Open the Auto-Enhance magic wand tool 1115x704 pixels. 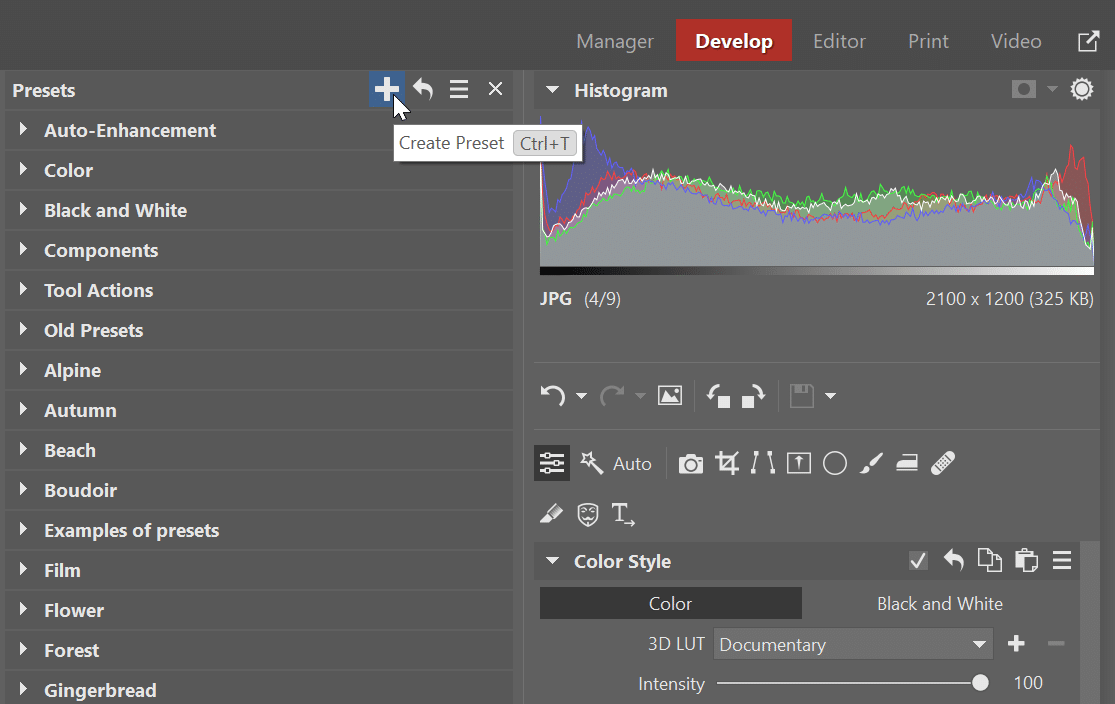pos(591,462)
